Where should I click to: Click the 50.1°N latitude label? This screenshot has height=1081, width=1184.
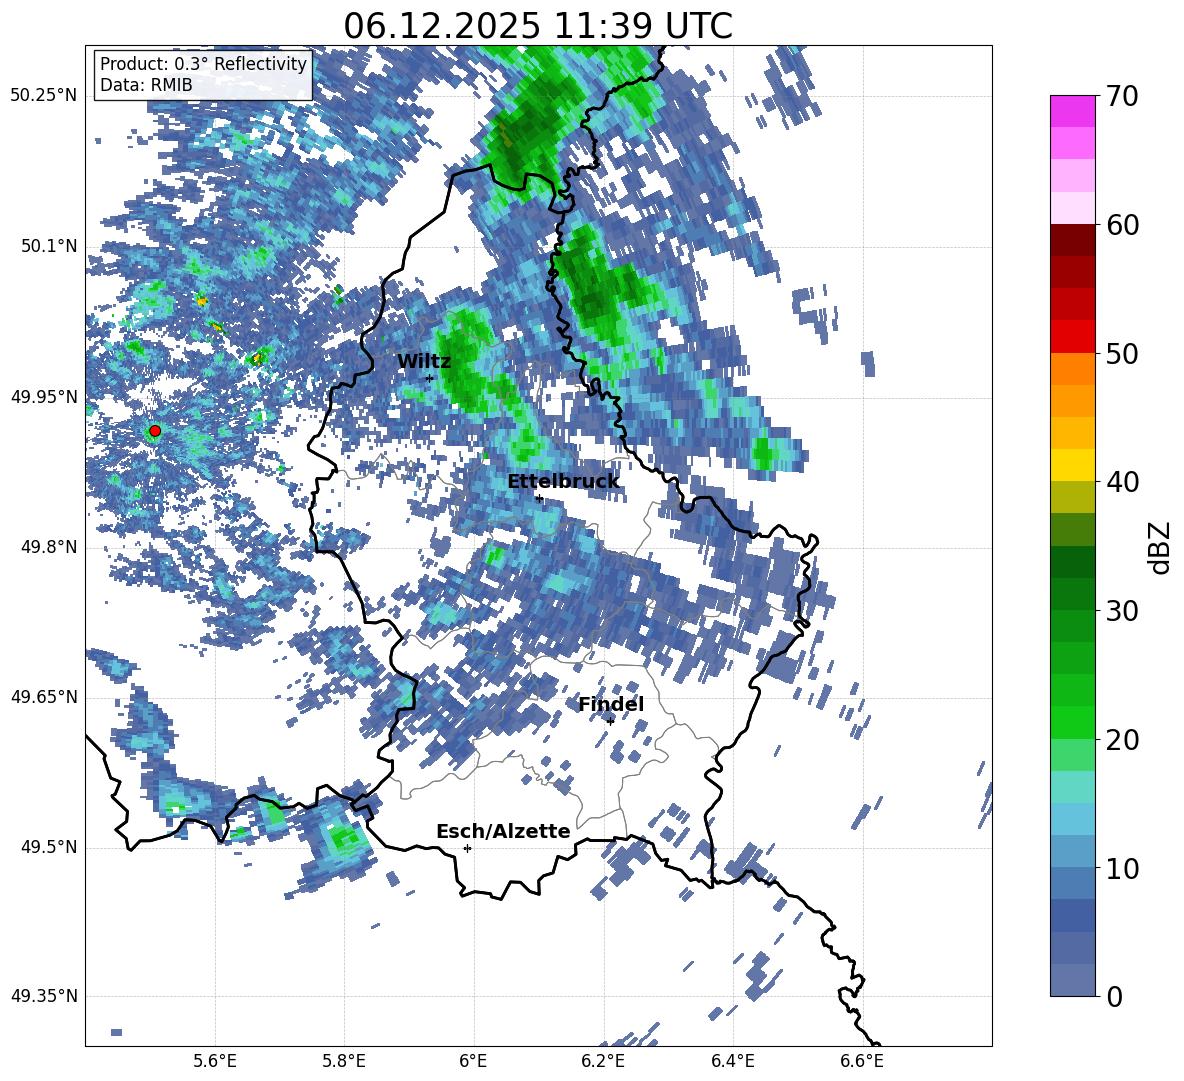point(48,246)
